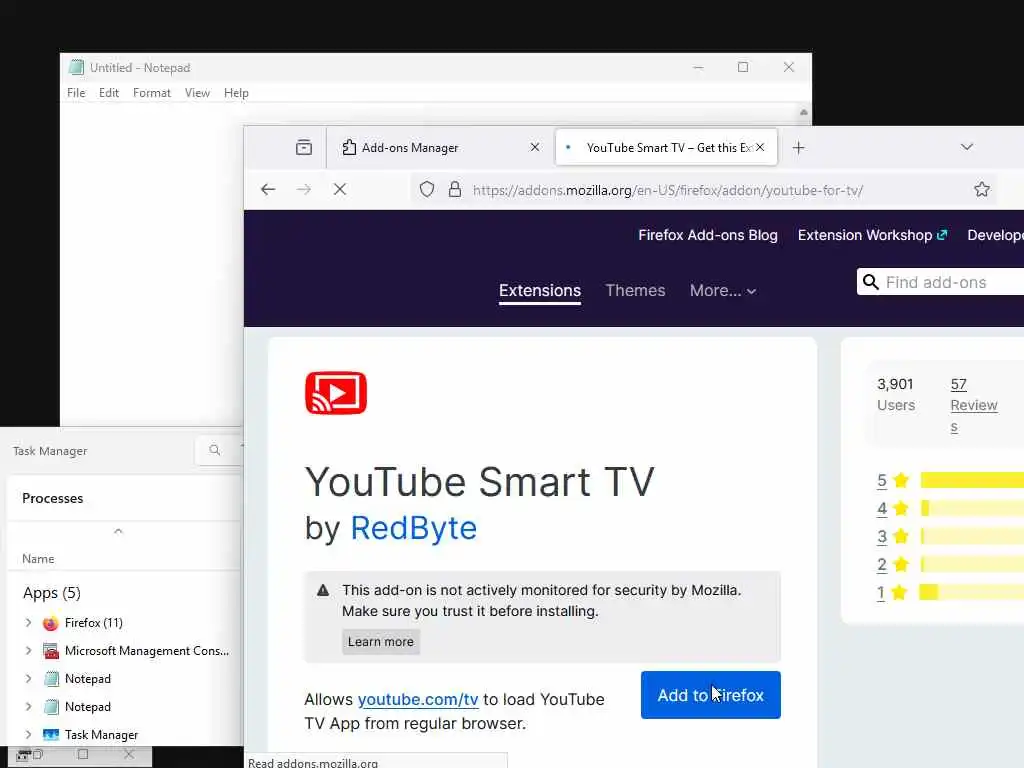Open Notepad Edit menu
The width and height of the screenshot is (1024, 768).
tap(108, 93)
